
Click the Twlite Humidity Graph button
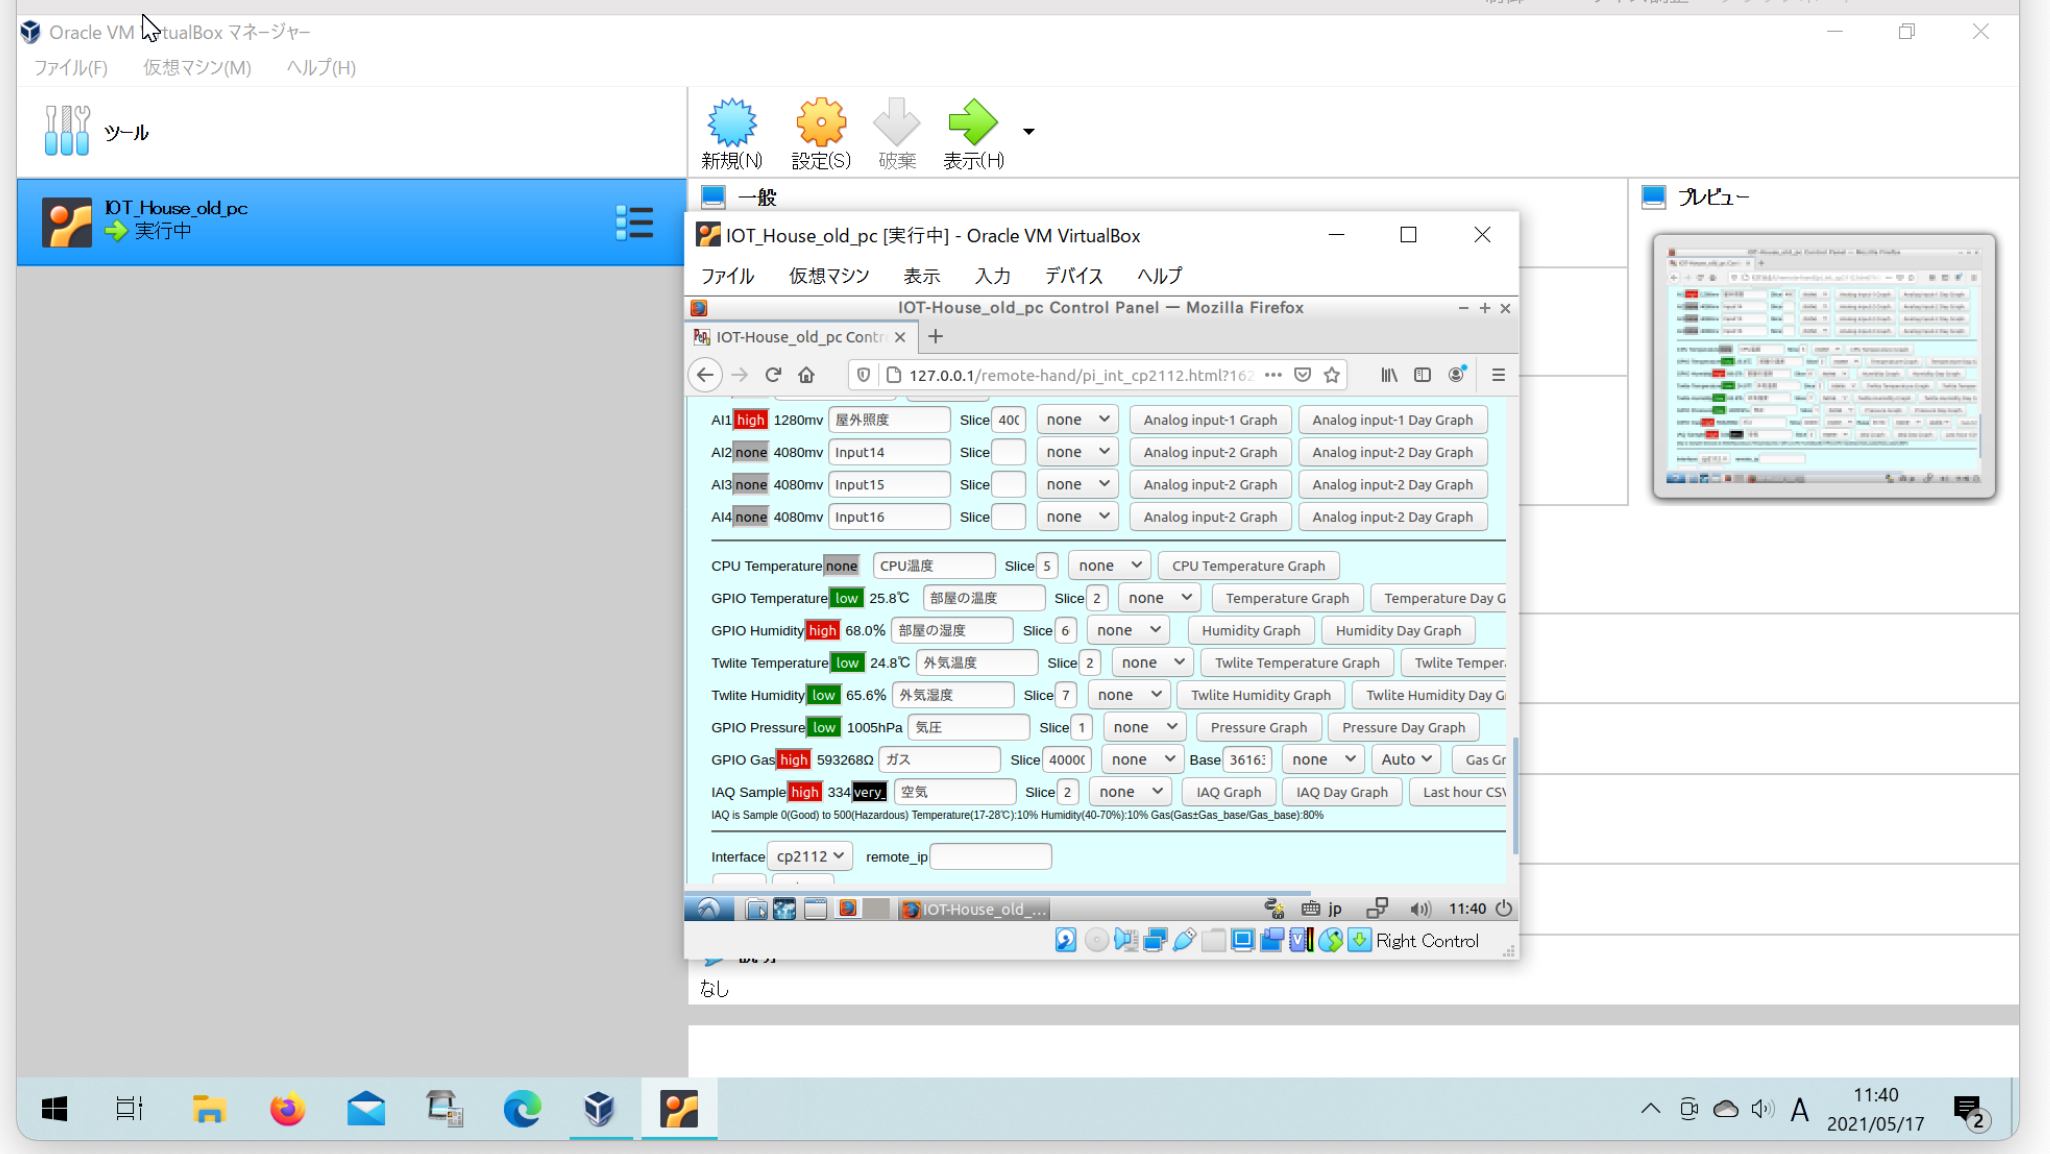click(1262, 694)
